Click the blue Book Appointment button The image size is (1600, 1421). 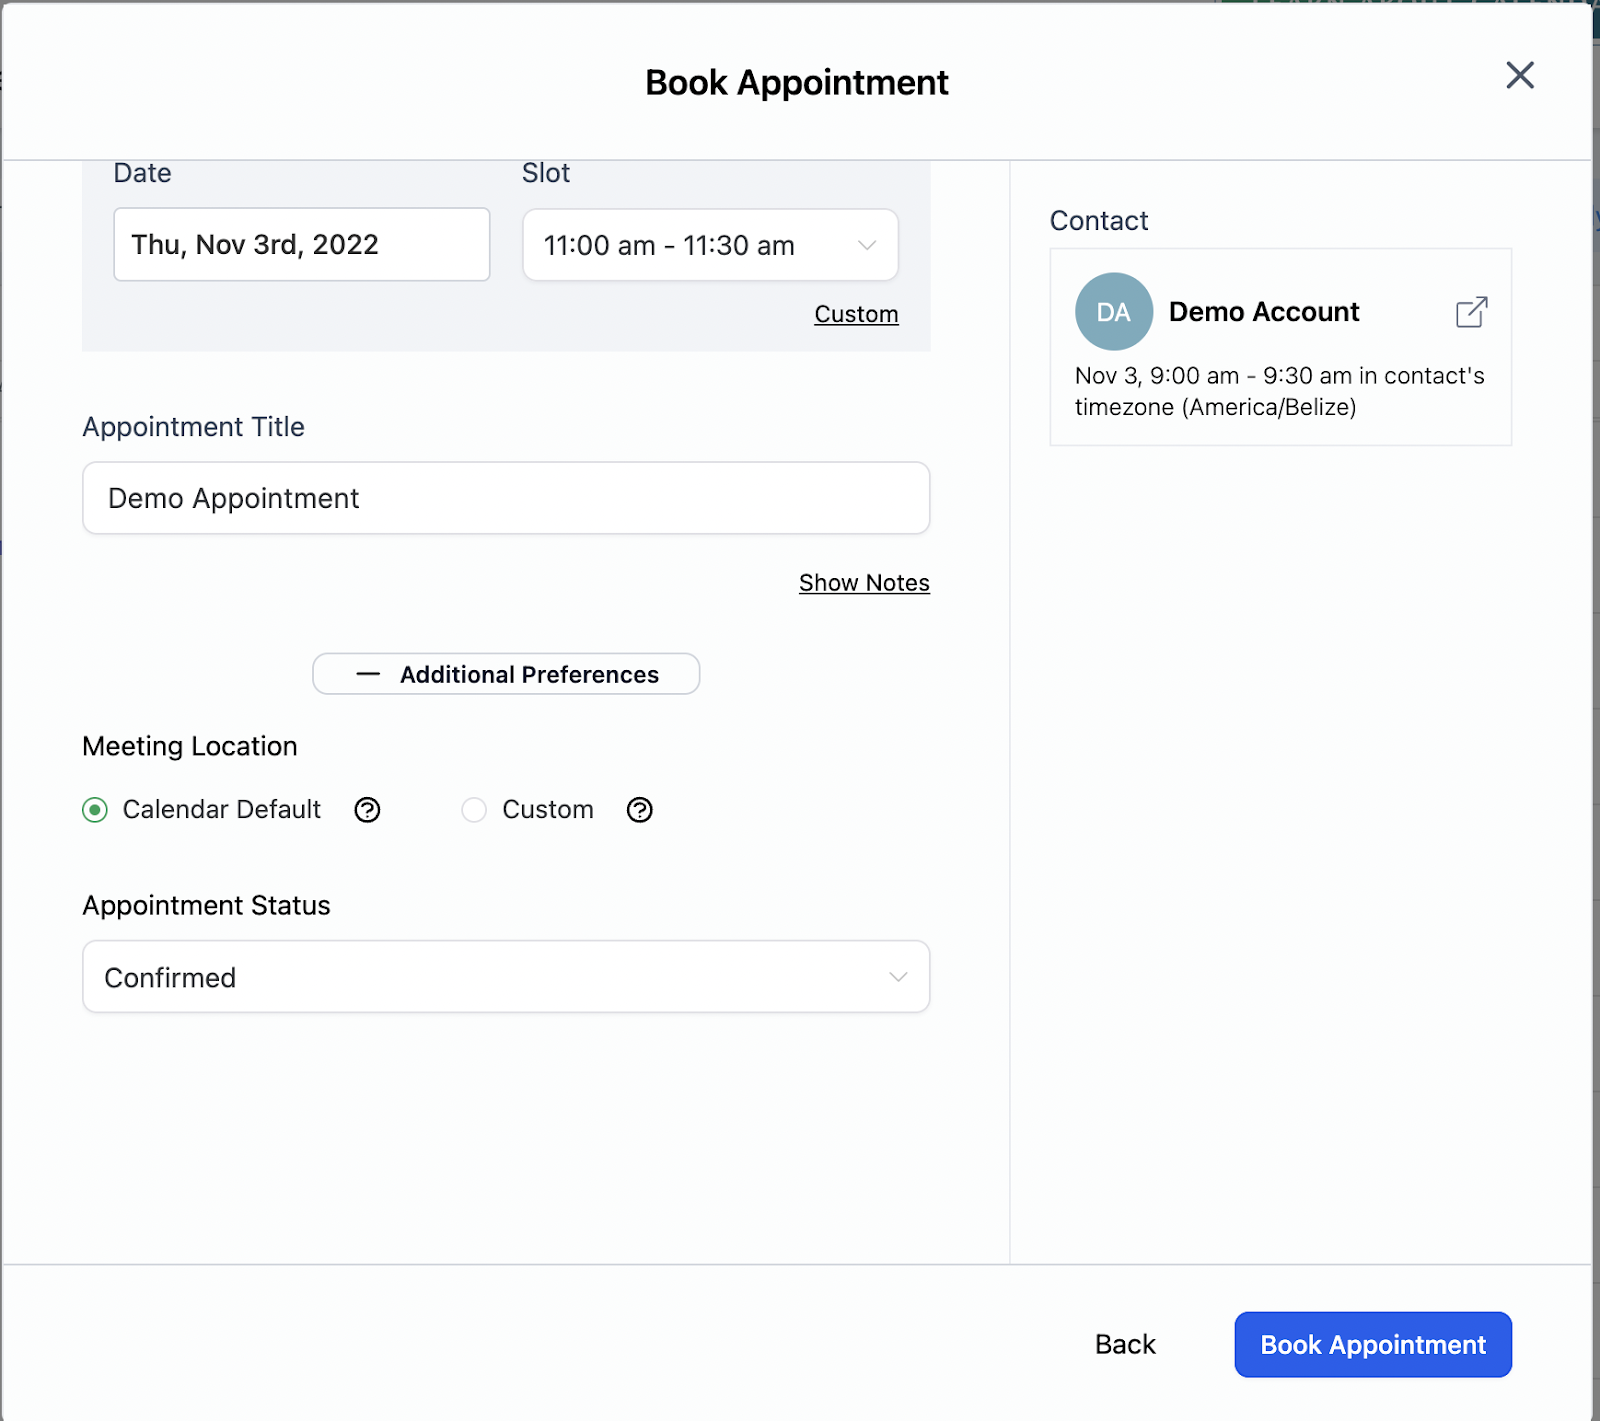pos(1373,1345)
